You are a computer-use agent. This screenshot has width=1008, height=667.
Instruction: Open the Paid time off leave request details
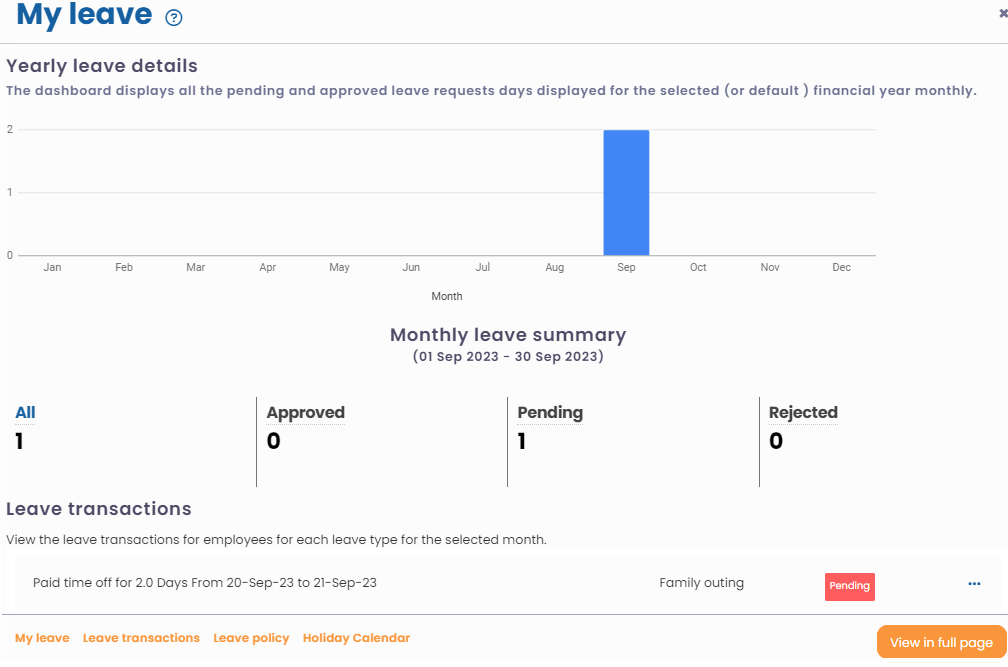click(x=205, y=582)
